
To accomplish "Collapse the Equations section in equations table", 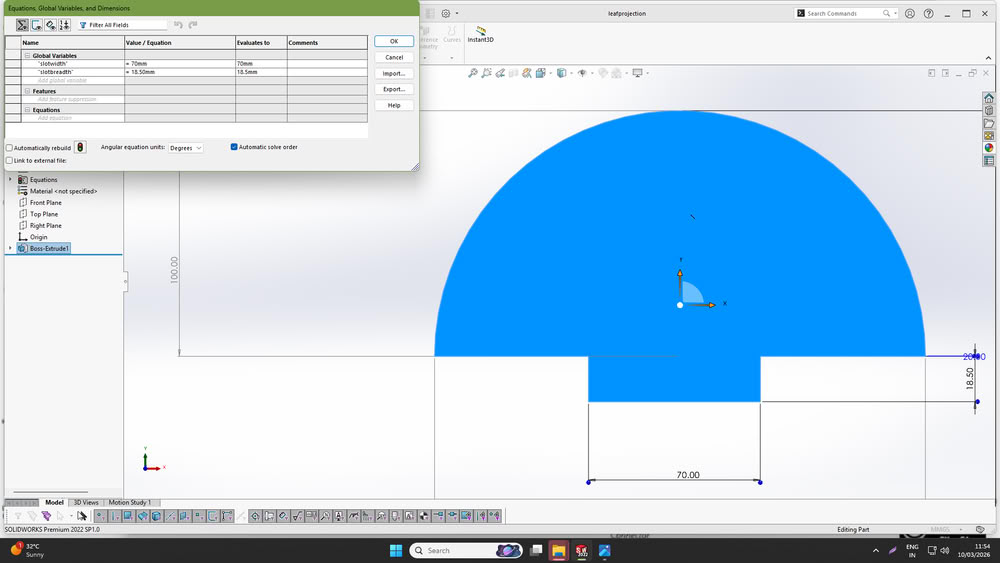I will click(27, 110).
